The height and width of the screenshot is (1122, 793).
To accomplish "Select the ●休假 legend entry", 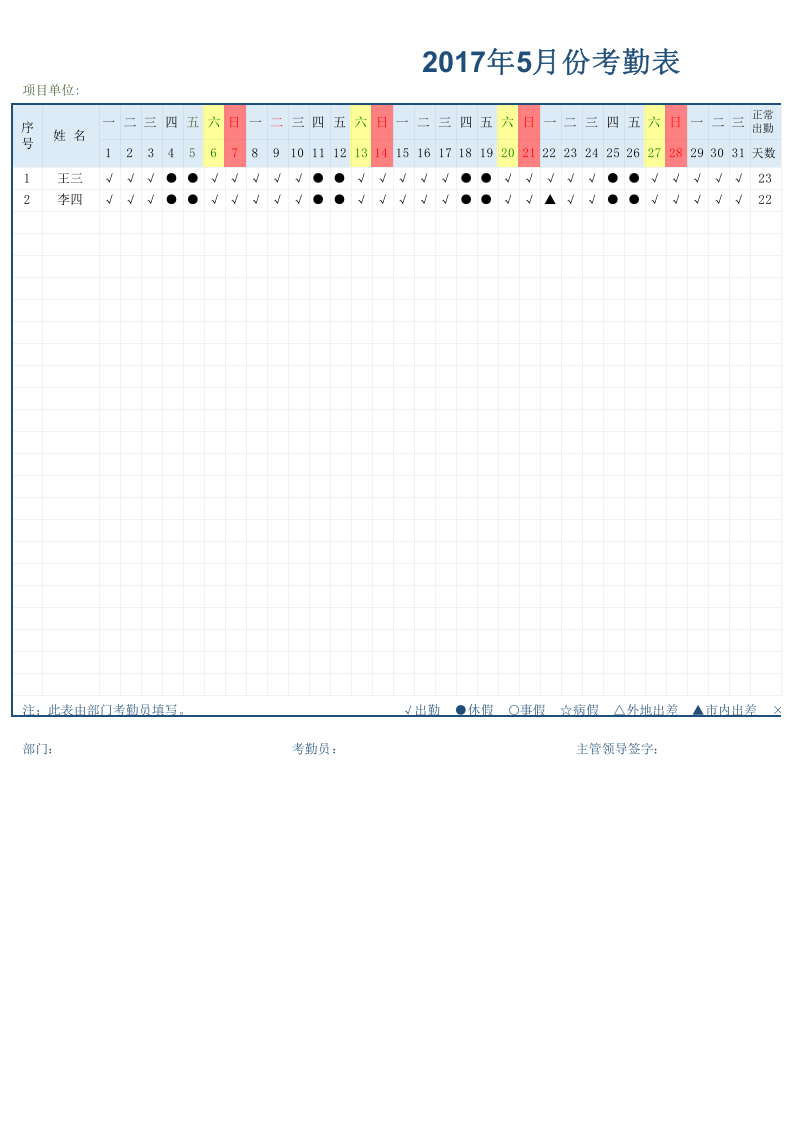I will [x=475, y=710].
